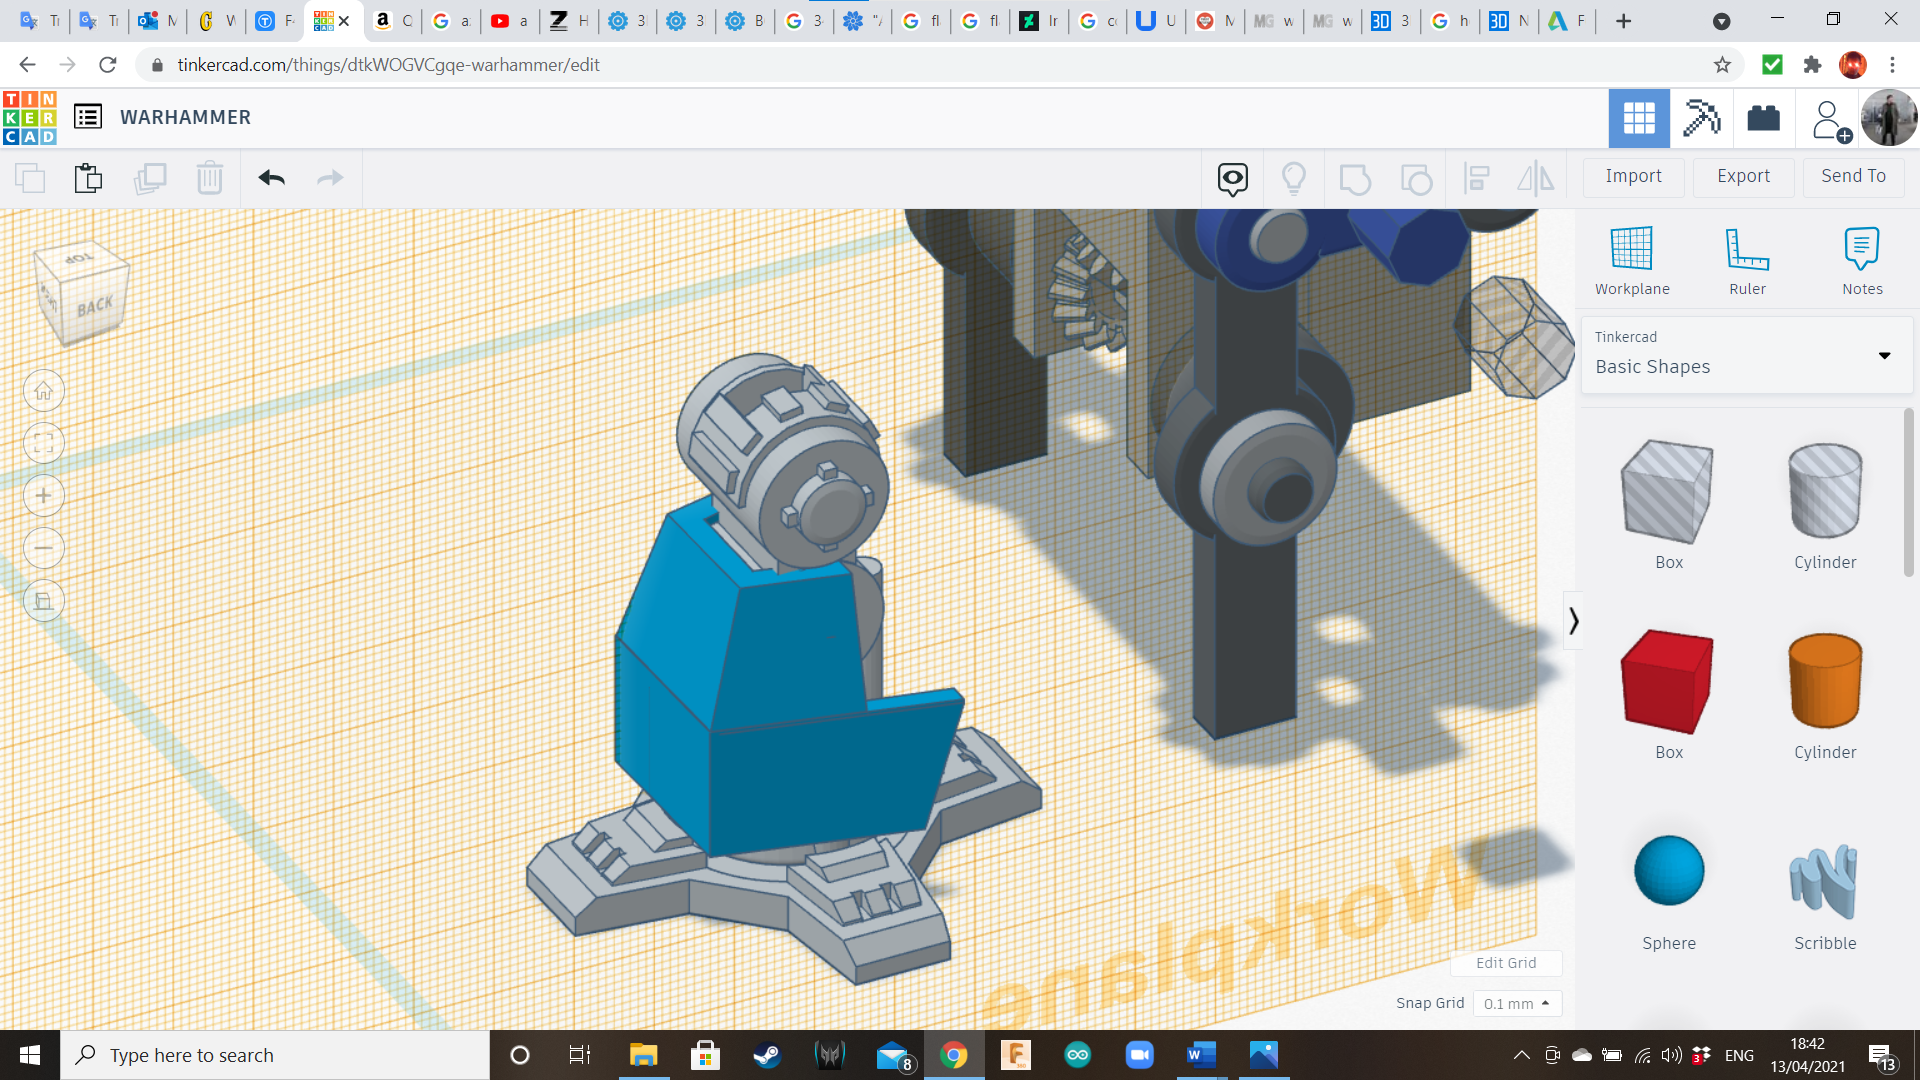
Task: Open Blocks mode with pickaxe icon
Action: pos(1701,118)
